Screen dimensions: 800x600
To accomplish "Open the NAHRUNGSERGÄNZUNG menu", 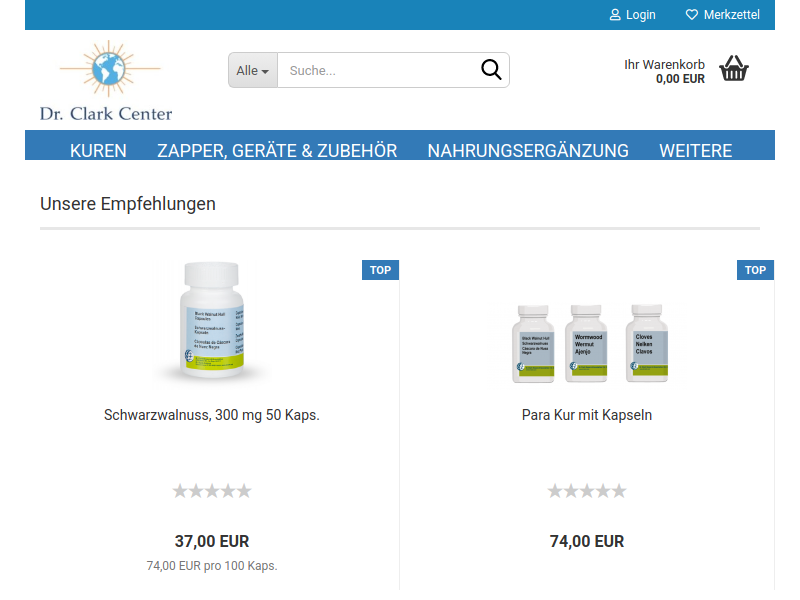I will pyautogui.click(x=528, y=151).
